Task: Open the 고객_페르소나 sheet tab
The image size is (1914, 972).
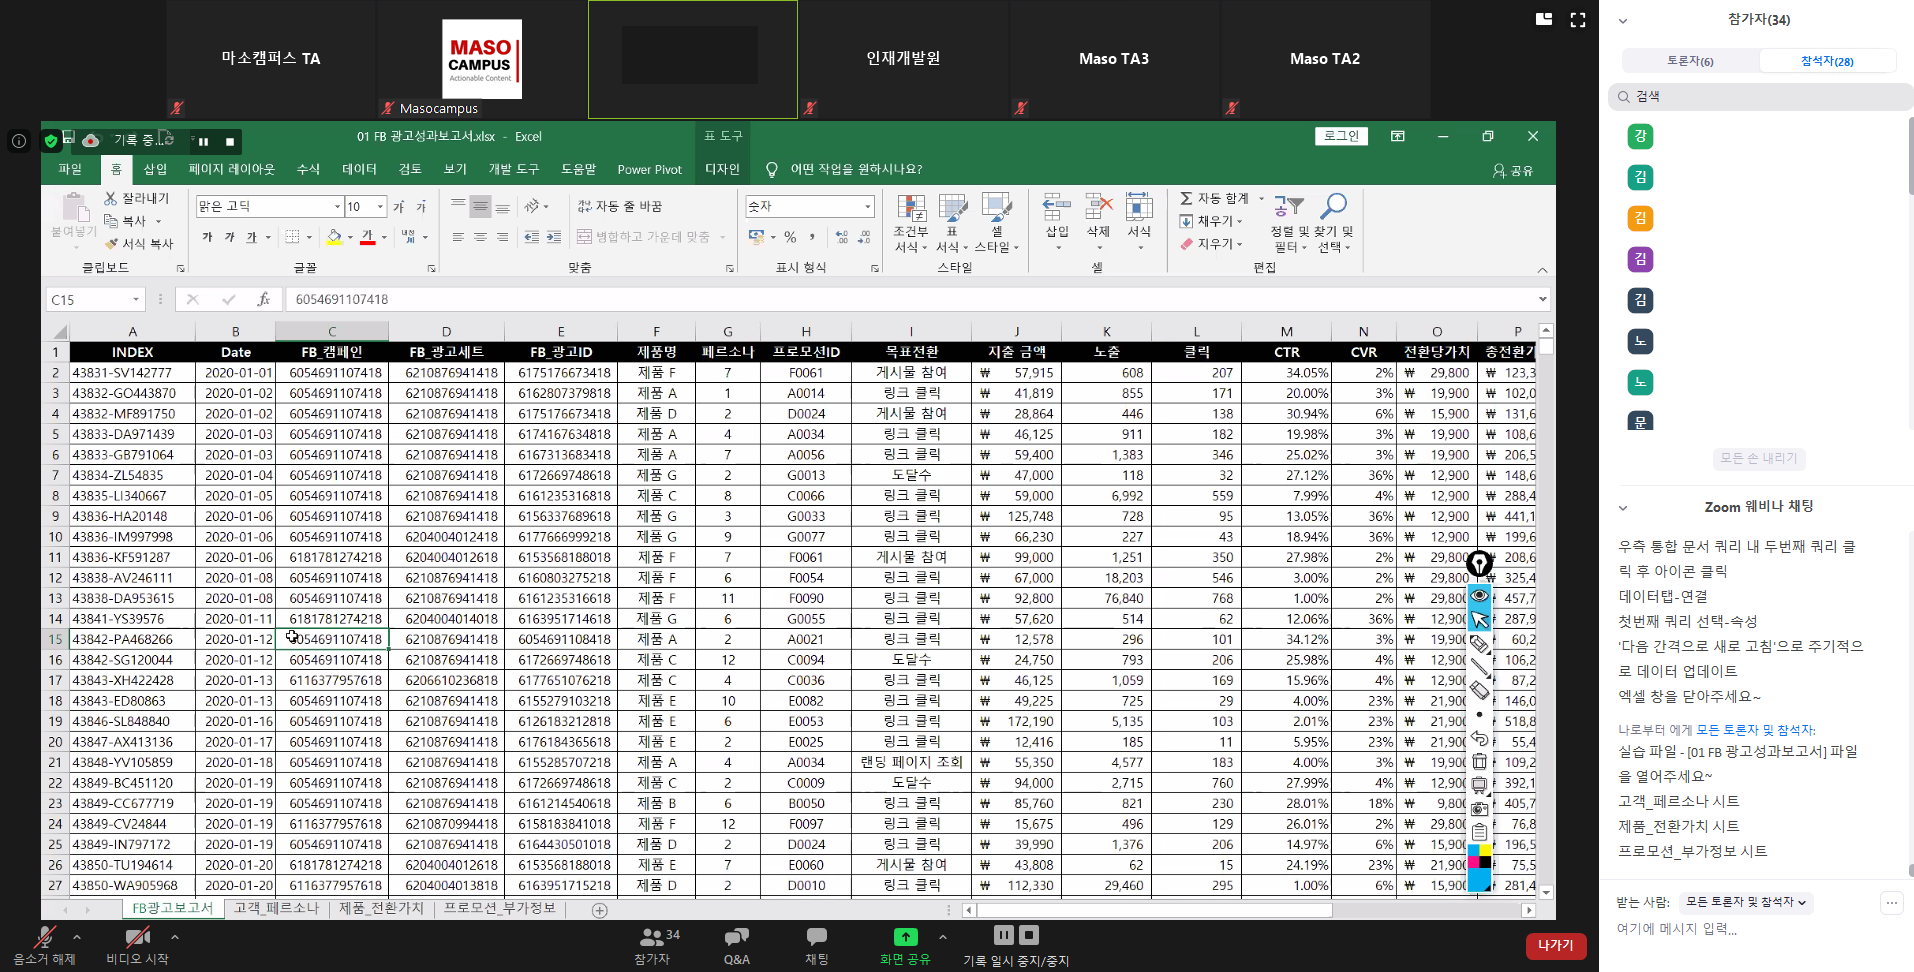Action: [276, 908]
